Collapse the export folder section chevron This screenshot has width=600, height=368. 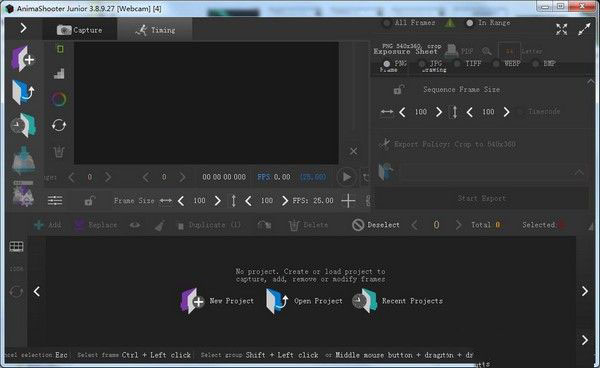tap(579, 172)
